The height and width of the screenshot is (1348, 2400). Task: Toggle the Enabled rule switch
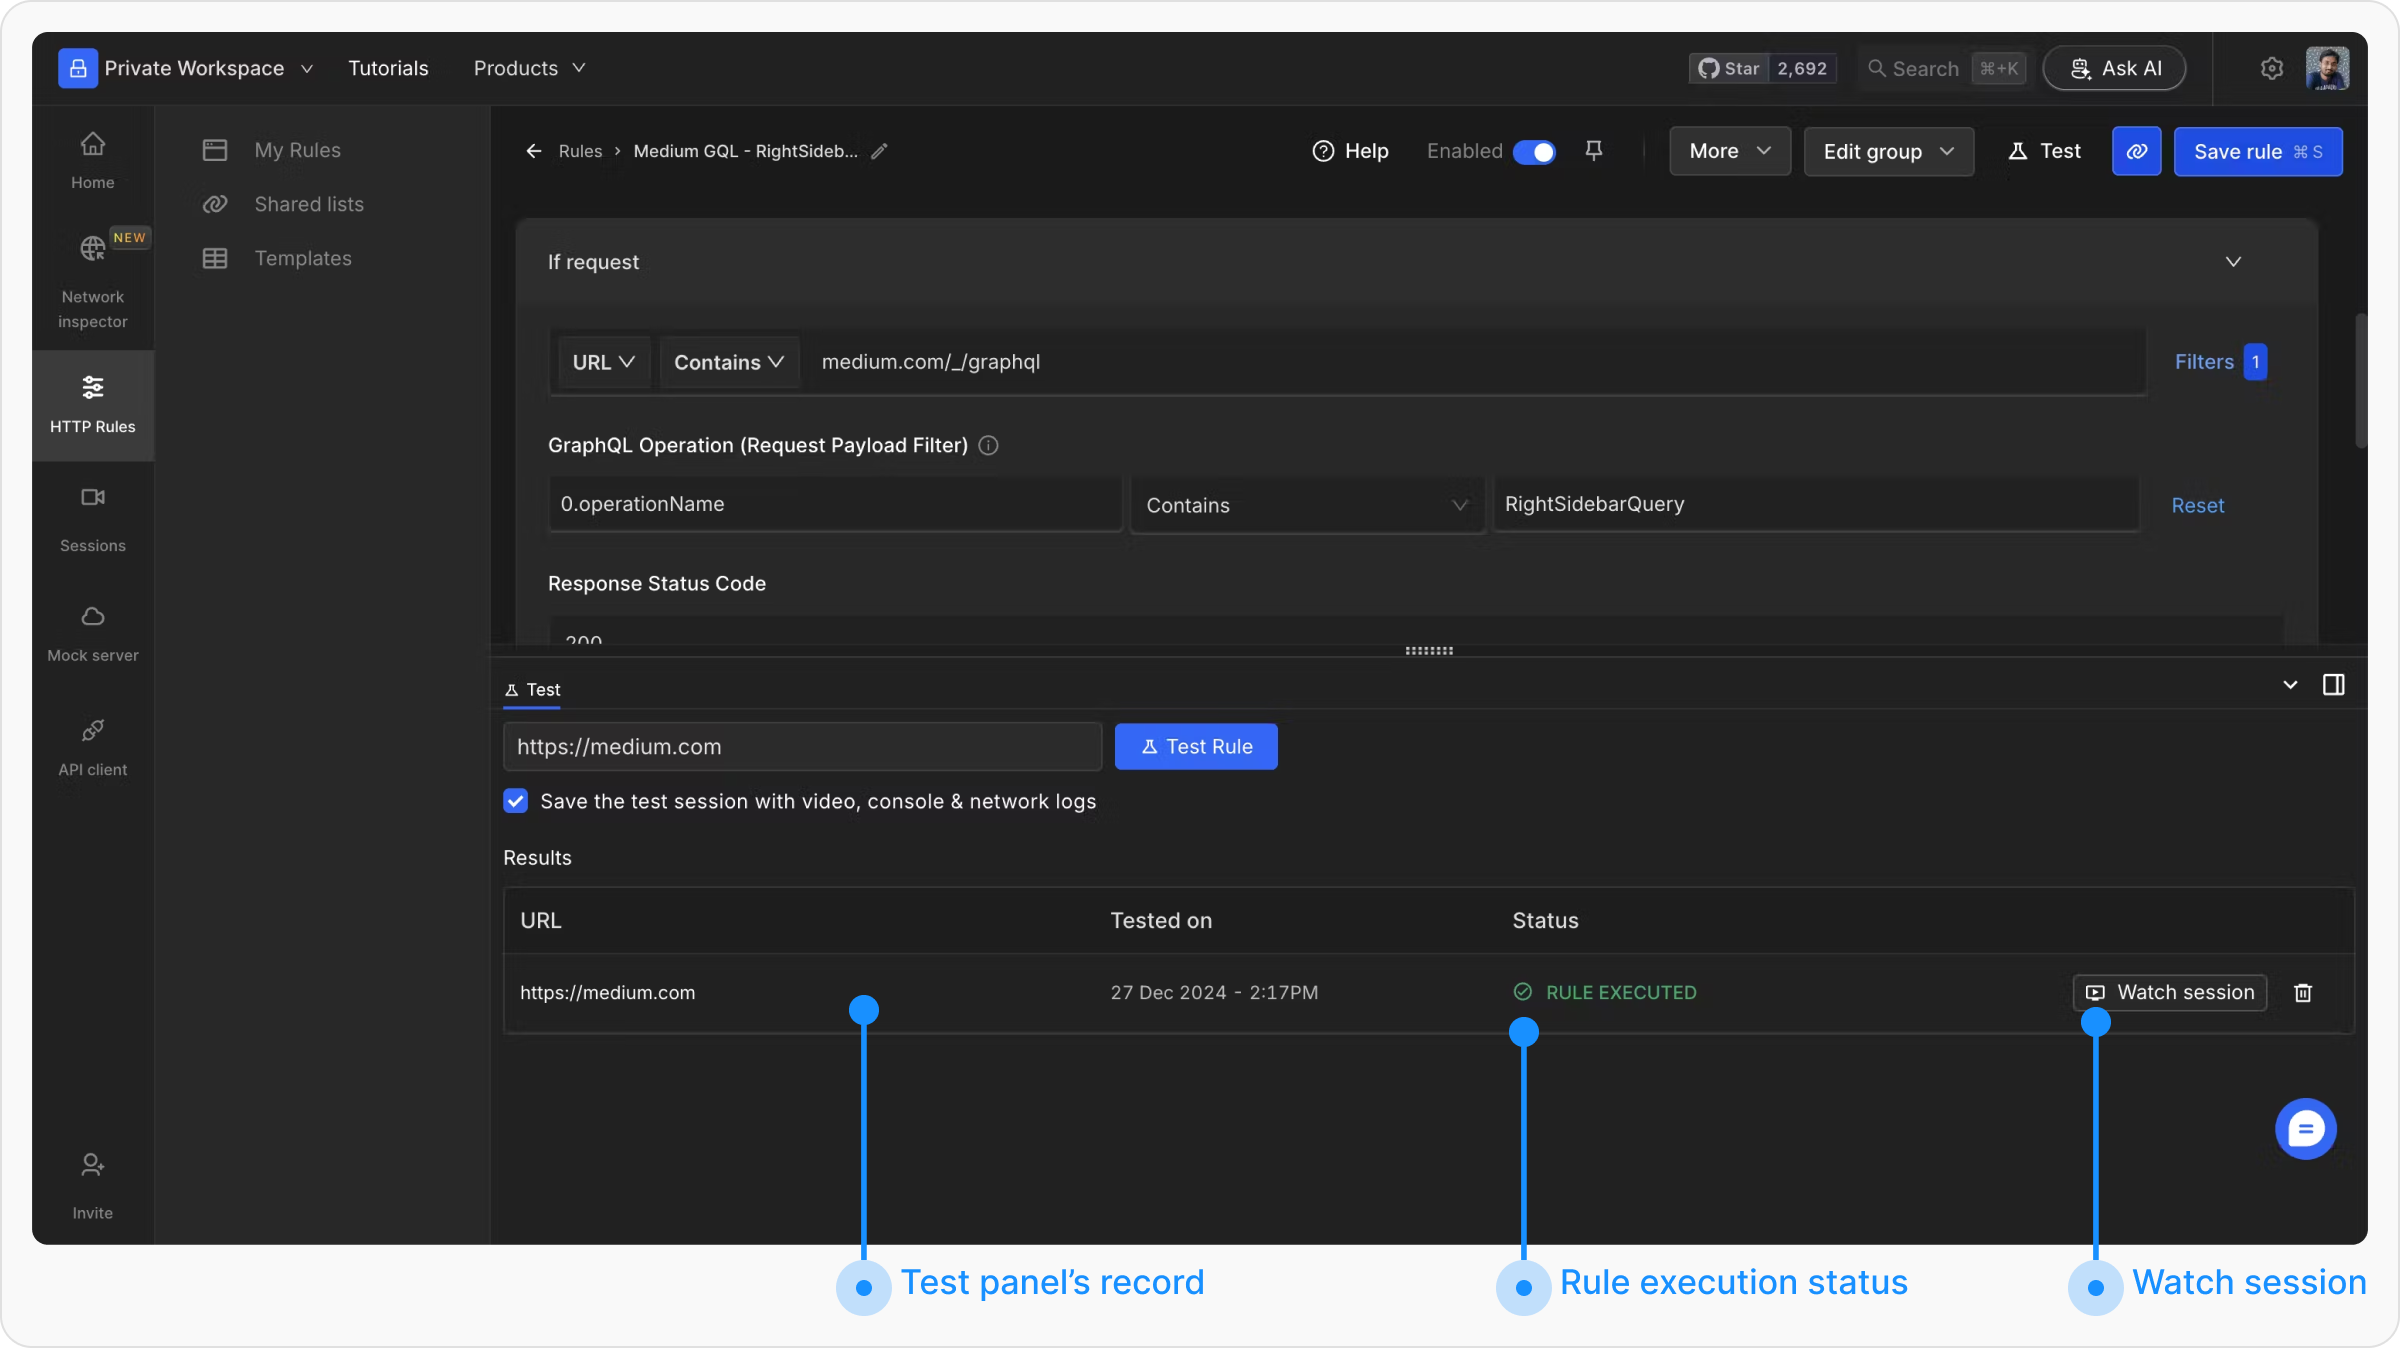point(1534,152)
